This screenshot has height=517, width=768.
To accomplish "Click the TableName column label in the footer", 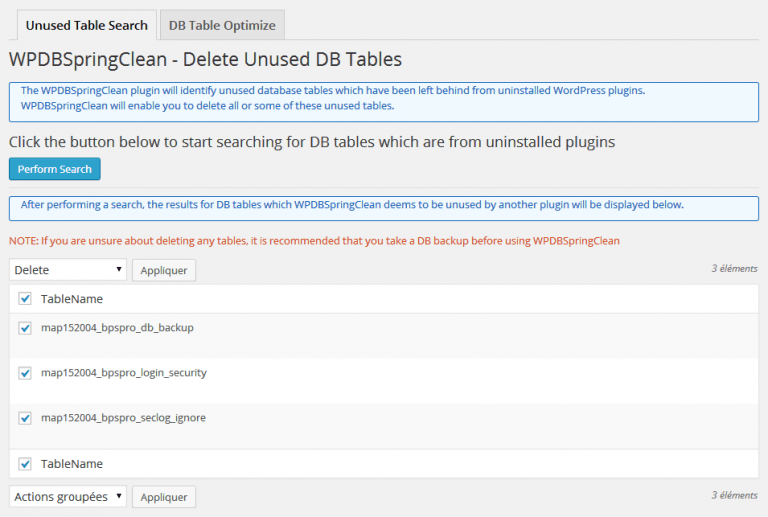I will click(71, 464).
